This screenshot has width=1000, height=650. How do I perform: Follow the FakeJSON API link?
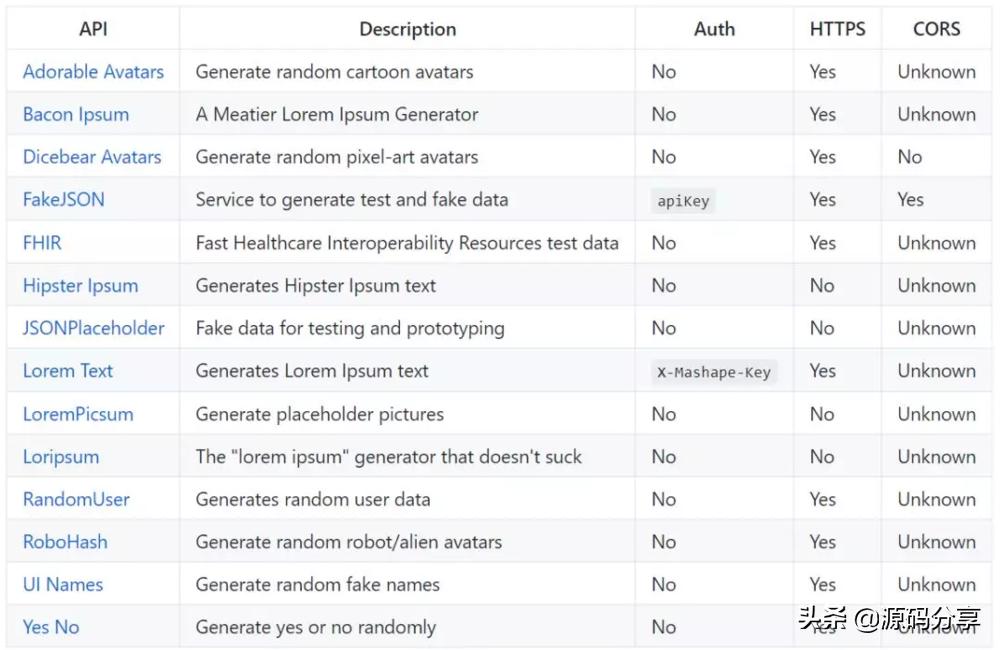[x=64, y=200]
